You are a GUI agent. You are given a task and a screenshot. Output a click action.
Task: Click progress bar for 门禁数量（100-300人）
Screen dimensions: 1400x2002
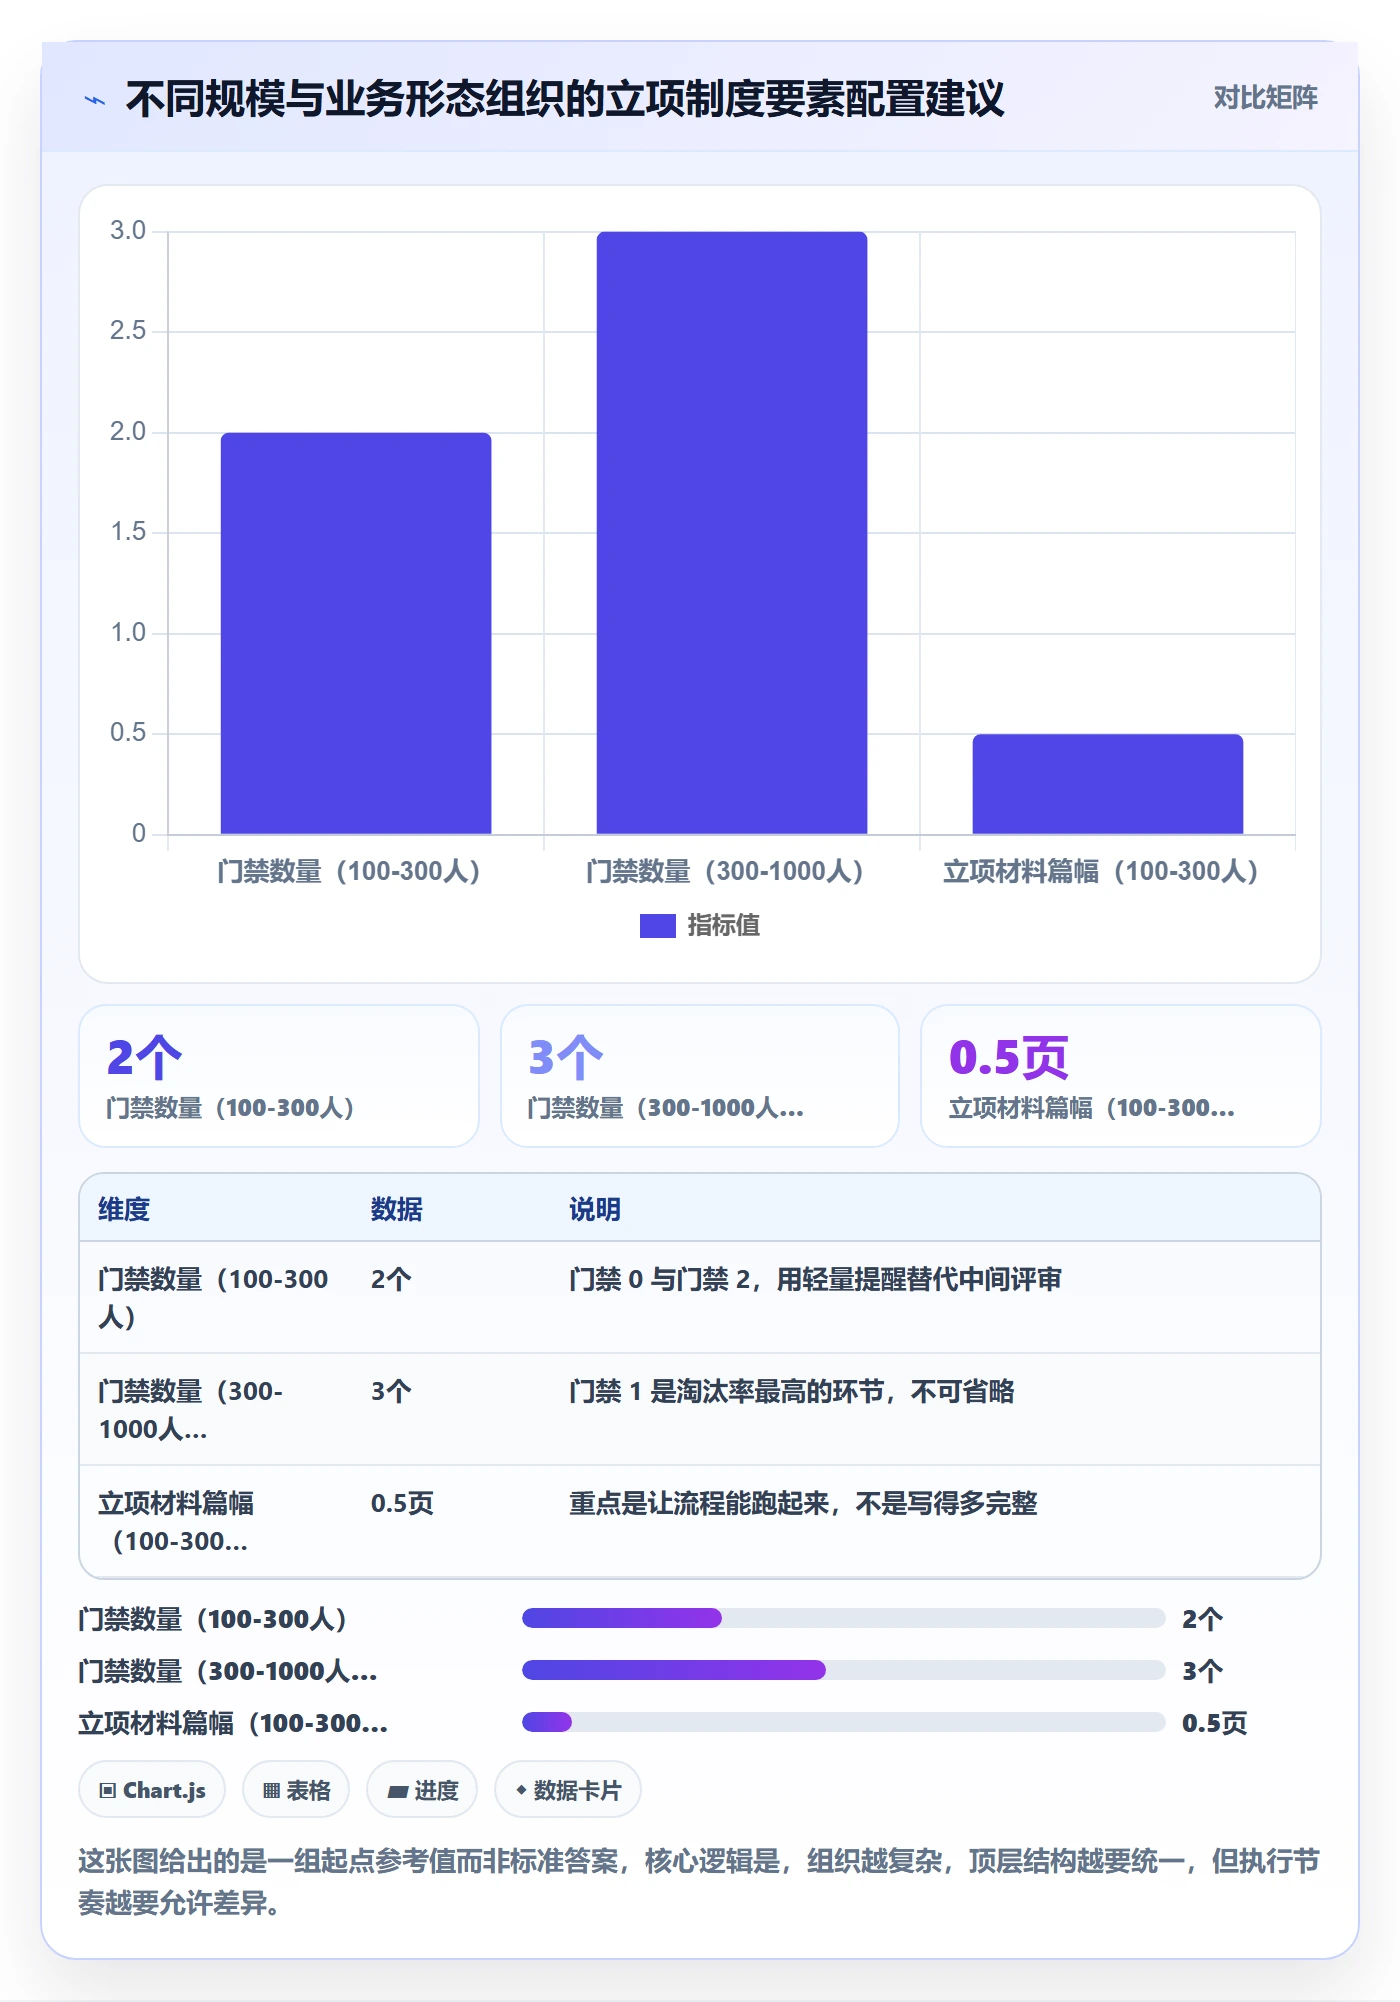coord(843,1618)
